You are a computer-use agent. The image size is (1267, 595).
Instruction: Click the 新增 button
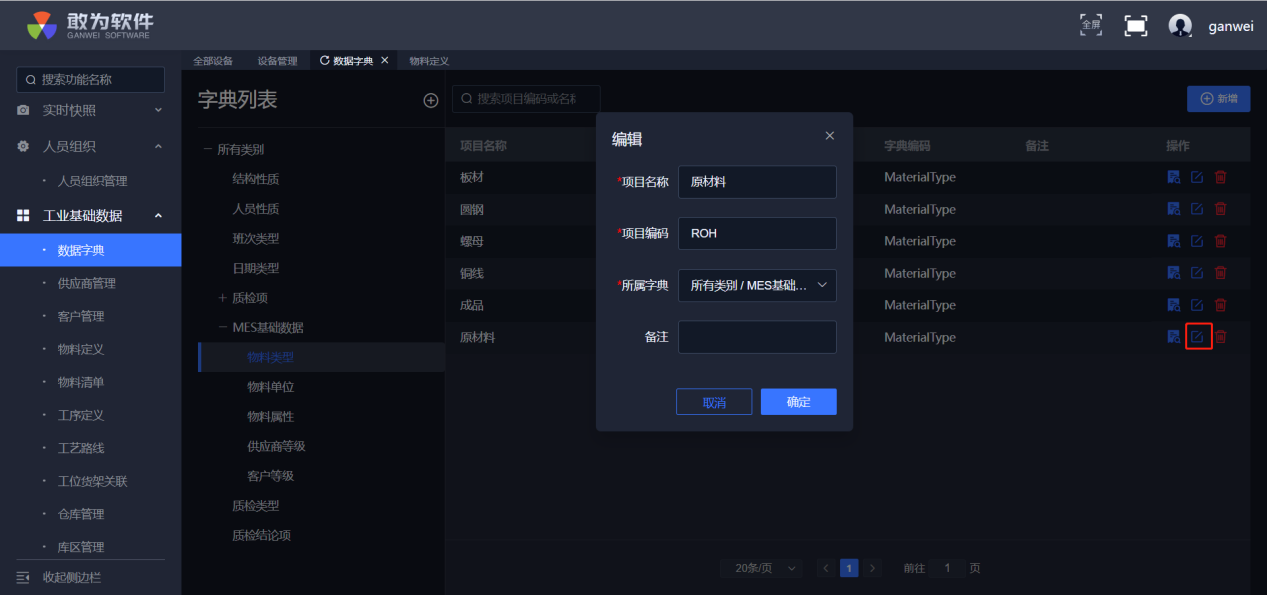(x=1218, y=99)
